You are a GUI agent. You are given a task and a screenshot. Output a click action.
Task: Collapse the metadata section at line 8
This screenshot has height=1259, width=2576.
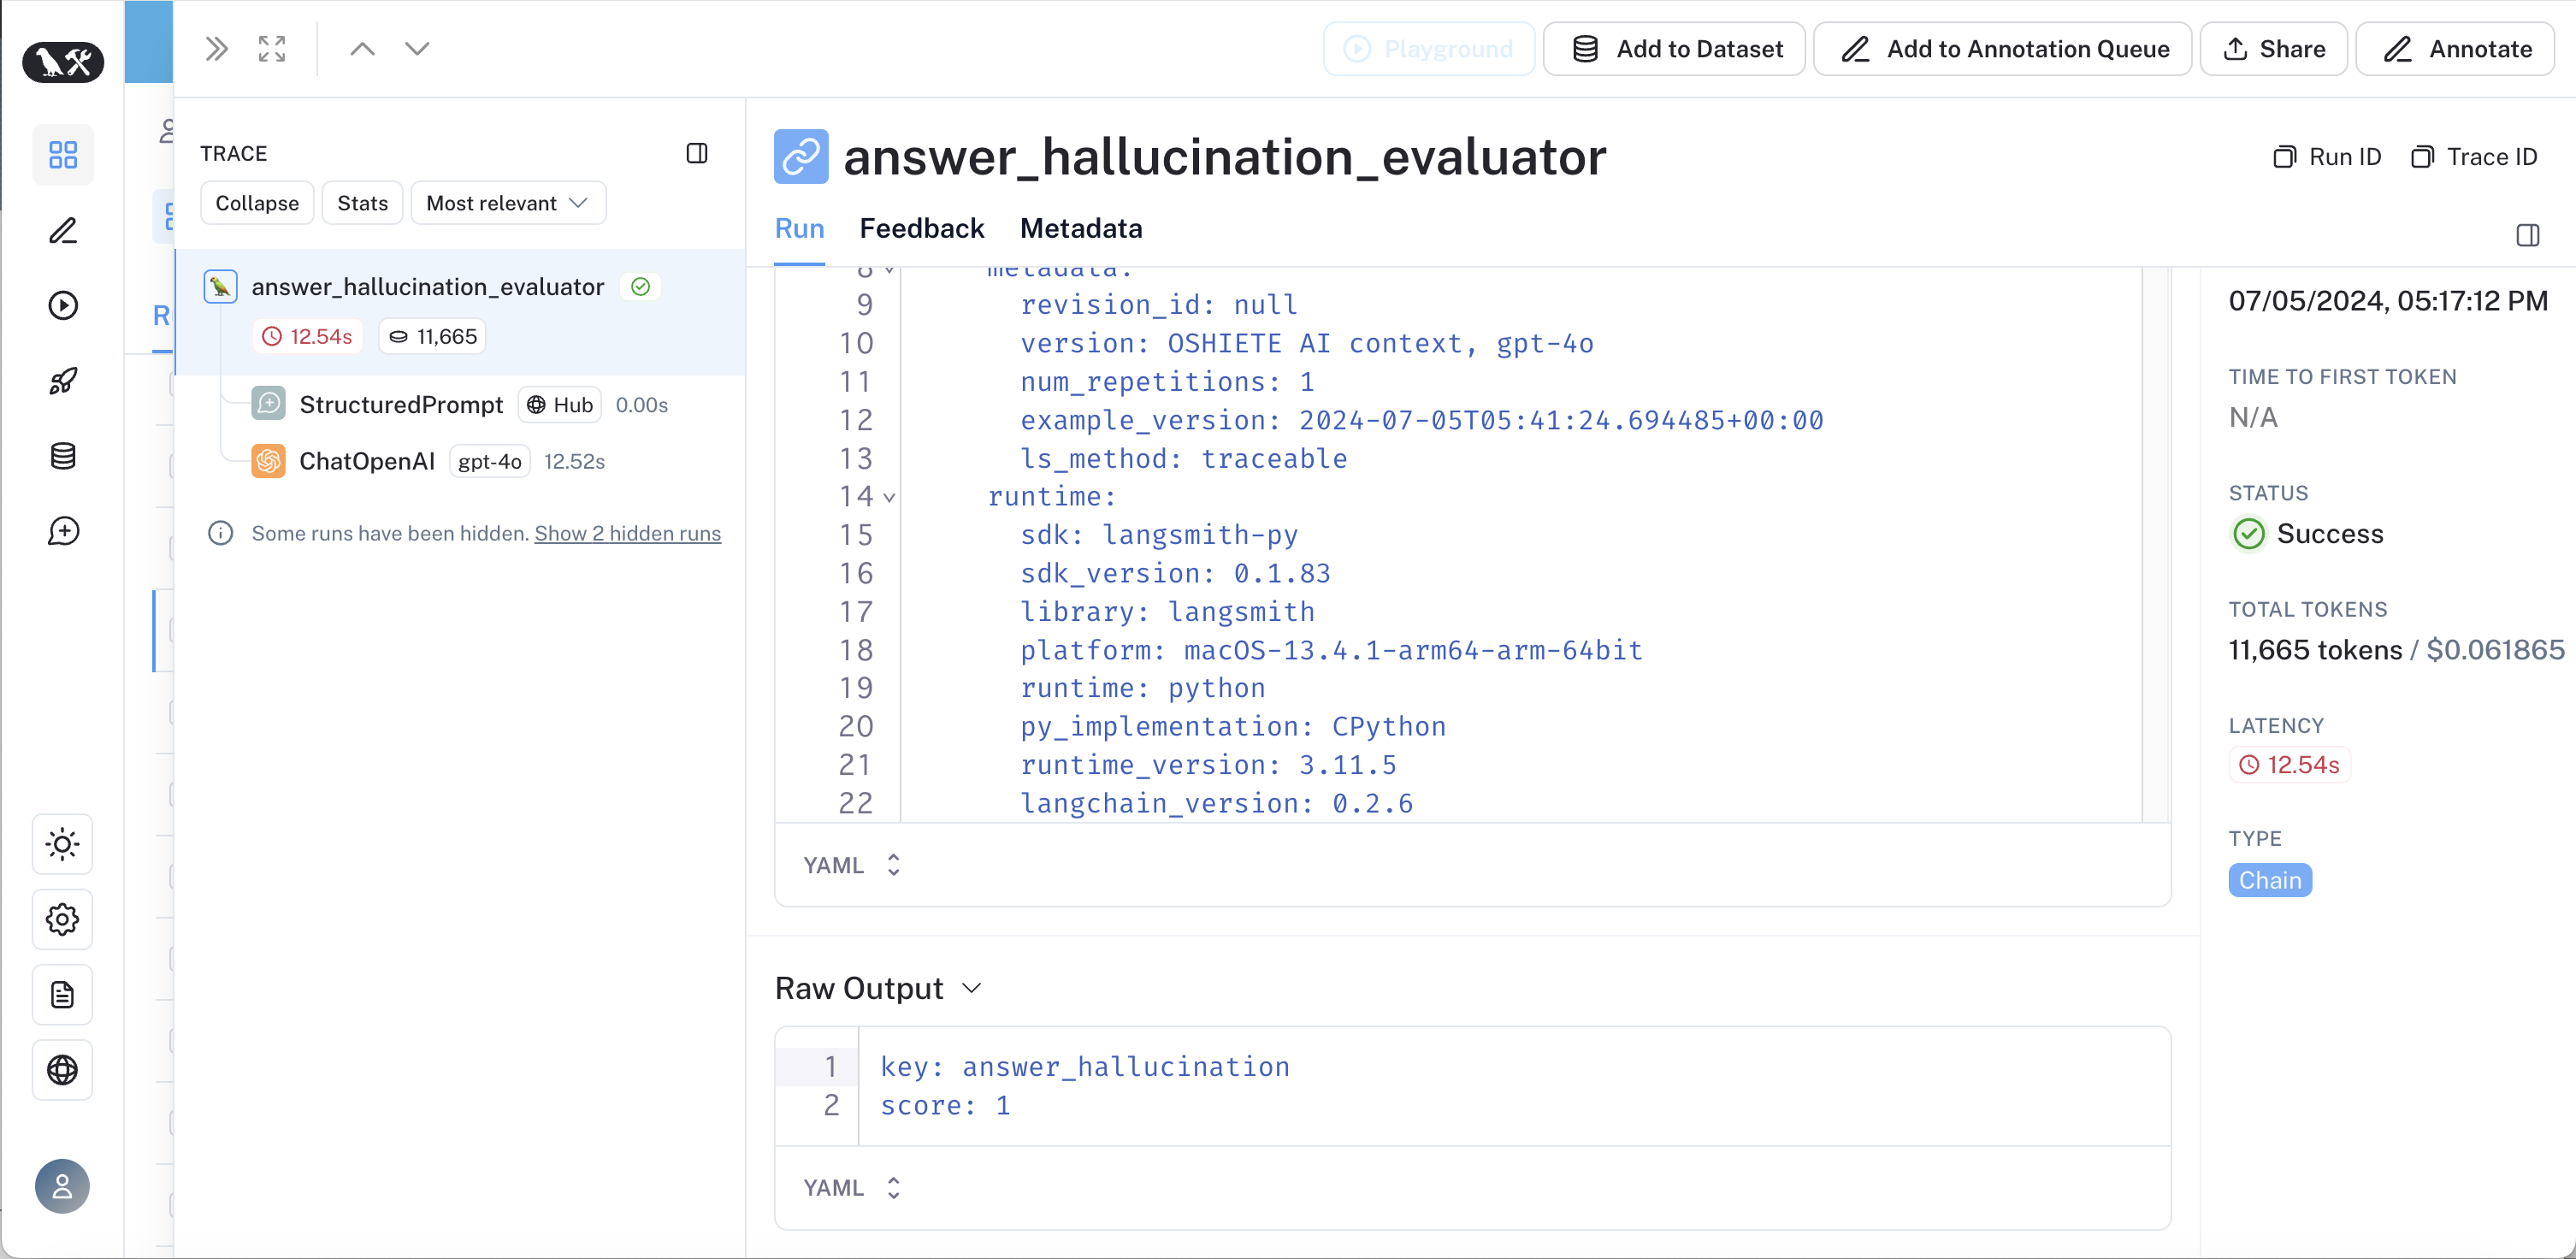point(889,269)
